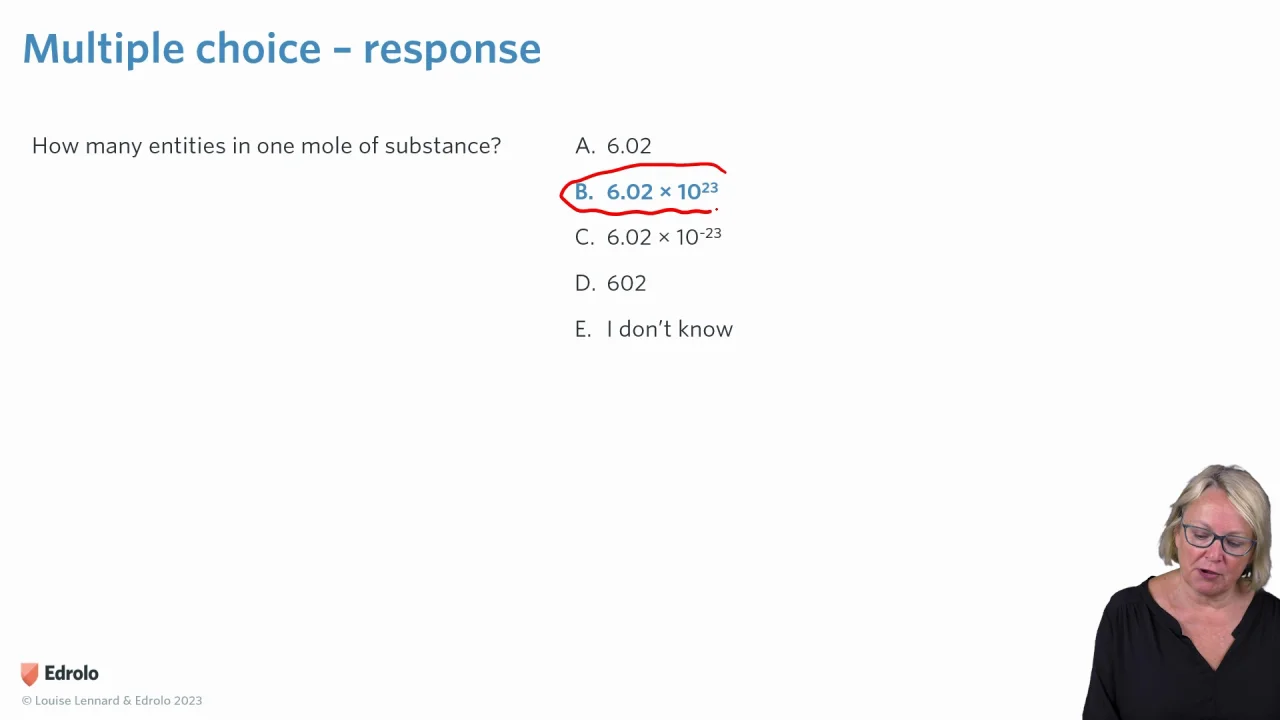Click the word "response" in the title
The width and height of the screenshot is (1280, 720).
pos(451,49)
